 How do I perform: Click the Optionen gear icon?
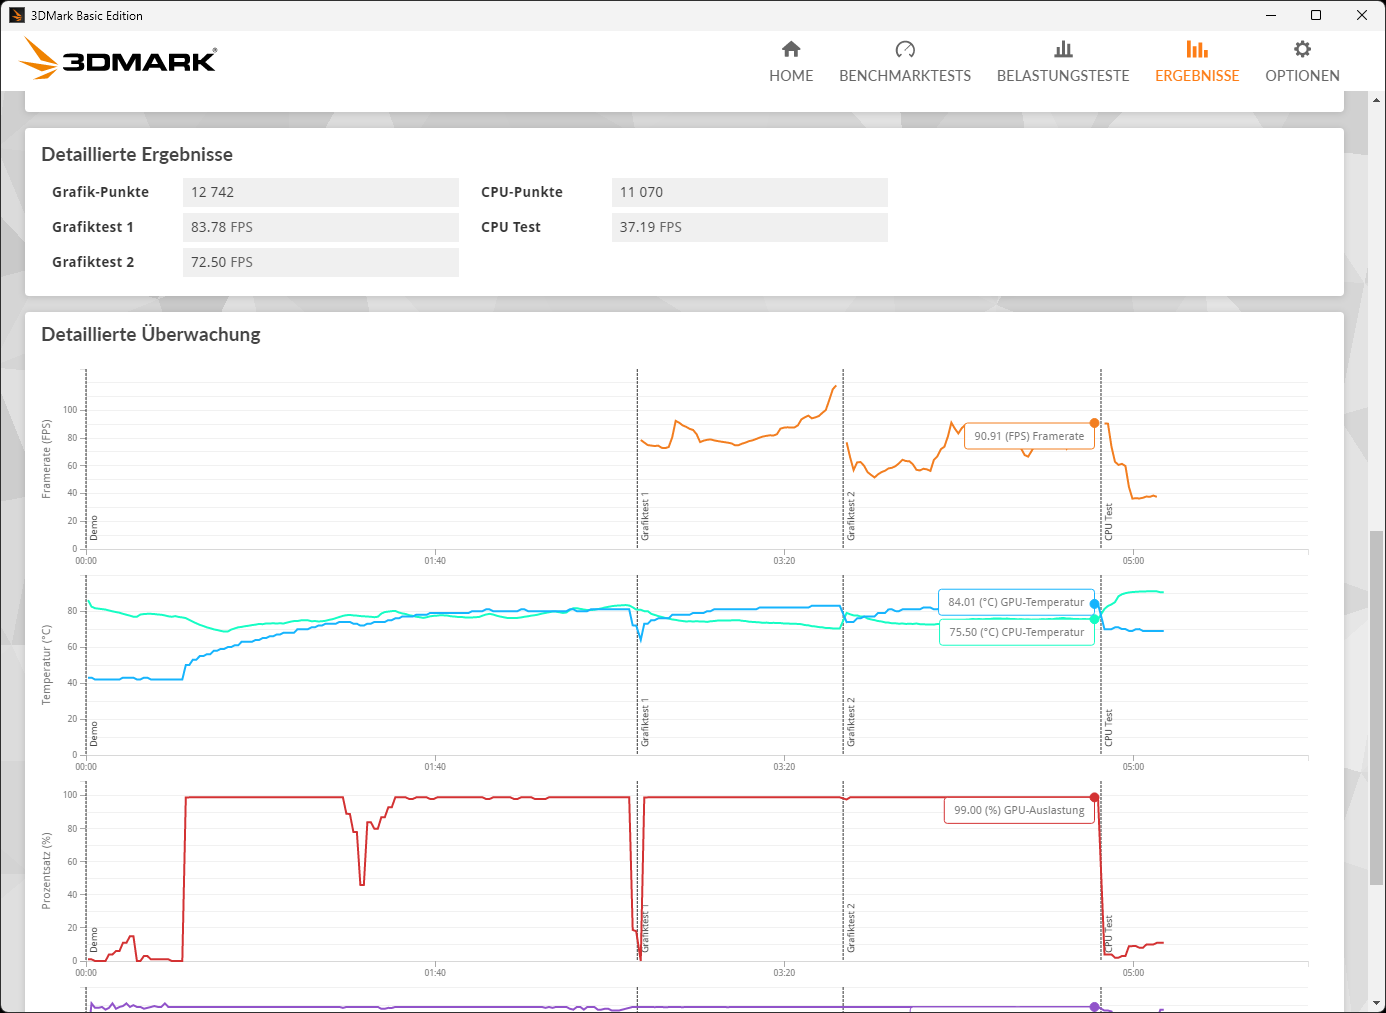[x=1302, y=49]
